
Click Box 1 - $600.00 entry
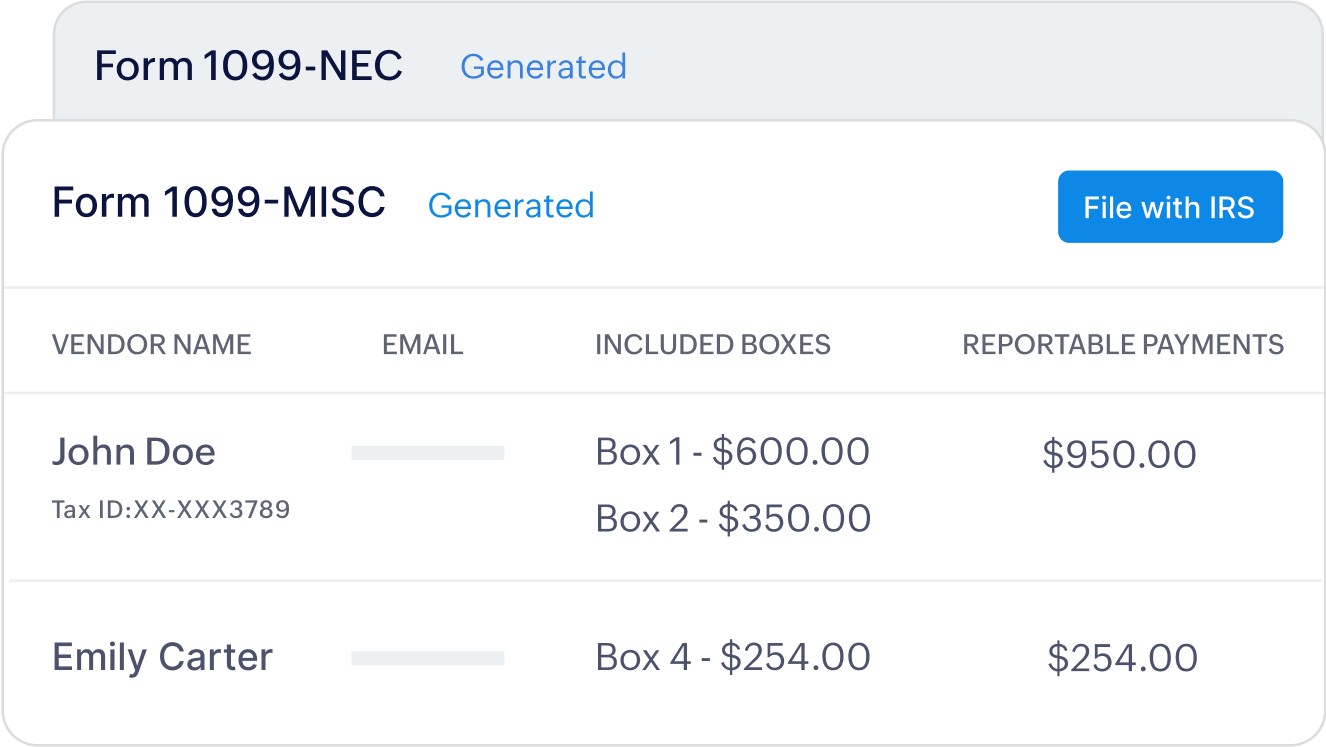click(732, 452)
